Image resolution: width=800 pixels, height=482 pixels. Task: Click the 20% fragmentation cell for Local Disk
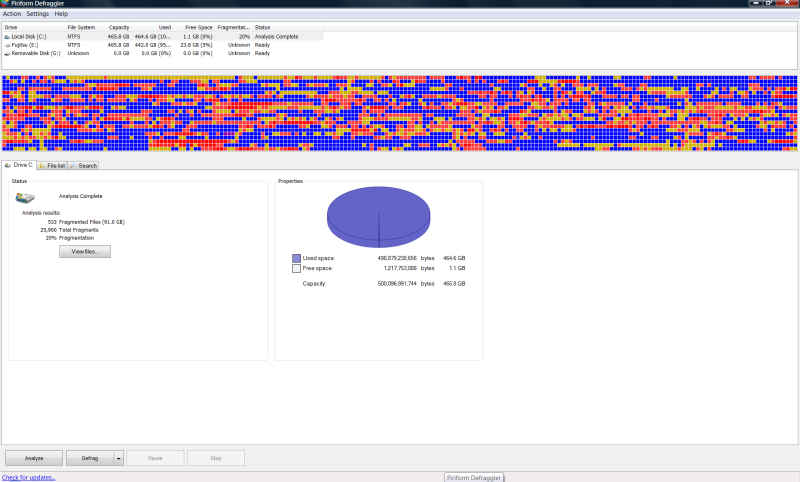pyautogui.click(x=244, y=37)
